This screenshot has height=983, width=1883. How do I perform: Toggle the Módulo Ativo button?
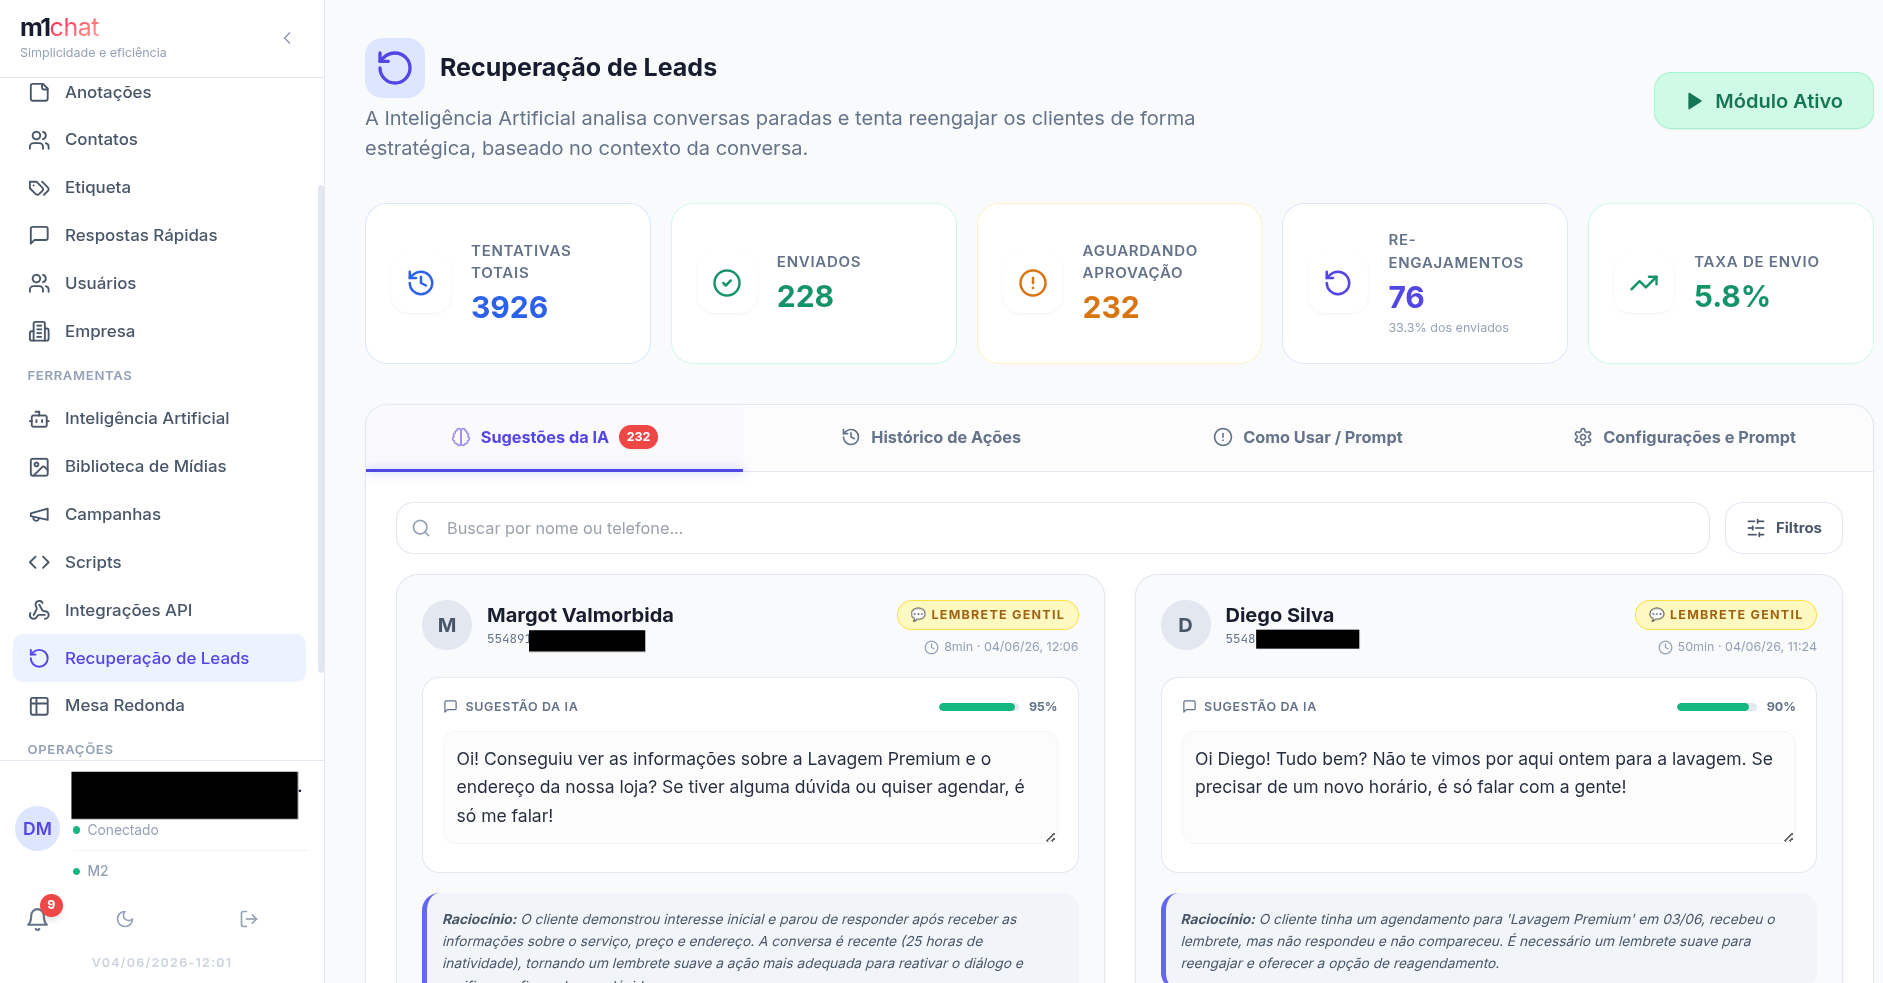1763,101
